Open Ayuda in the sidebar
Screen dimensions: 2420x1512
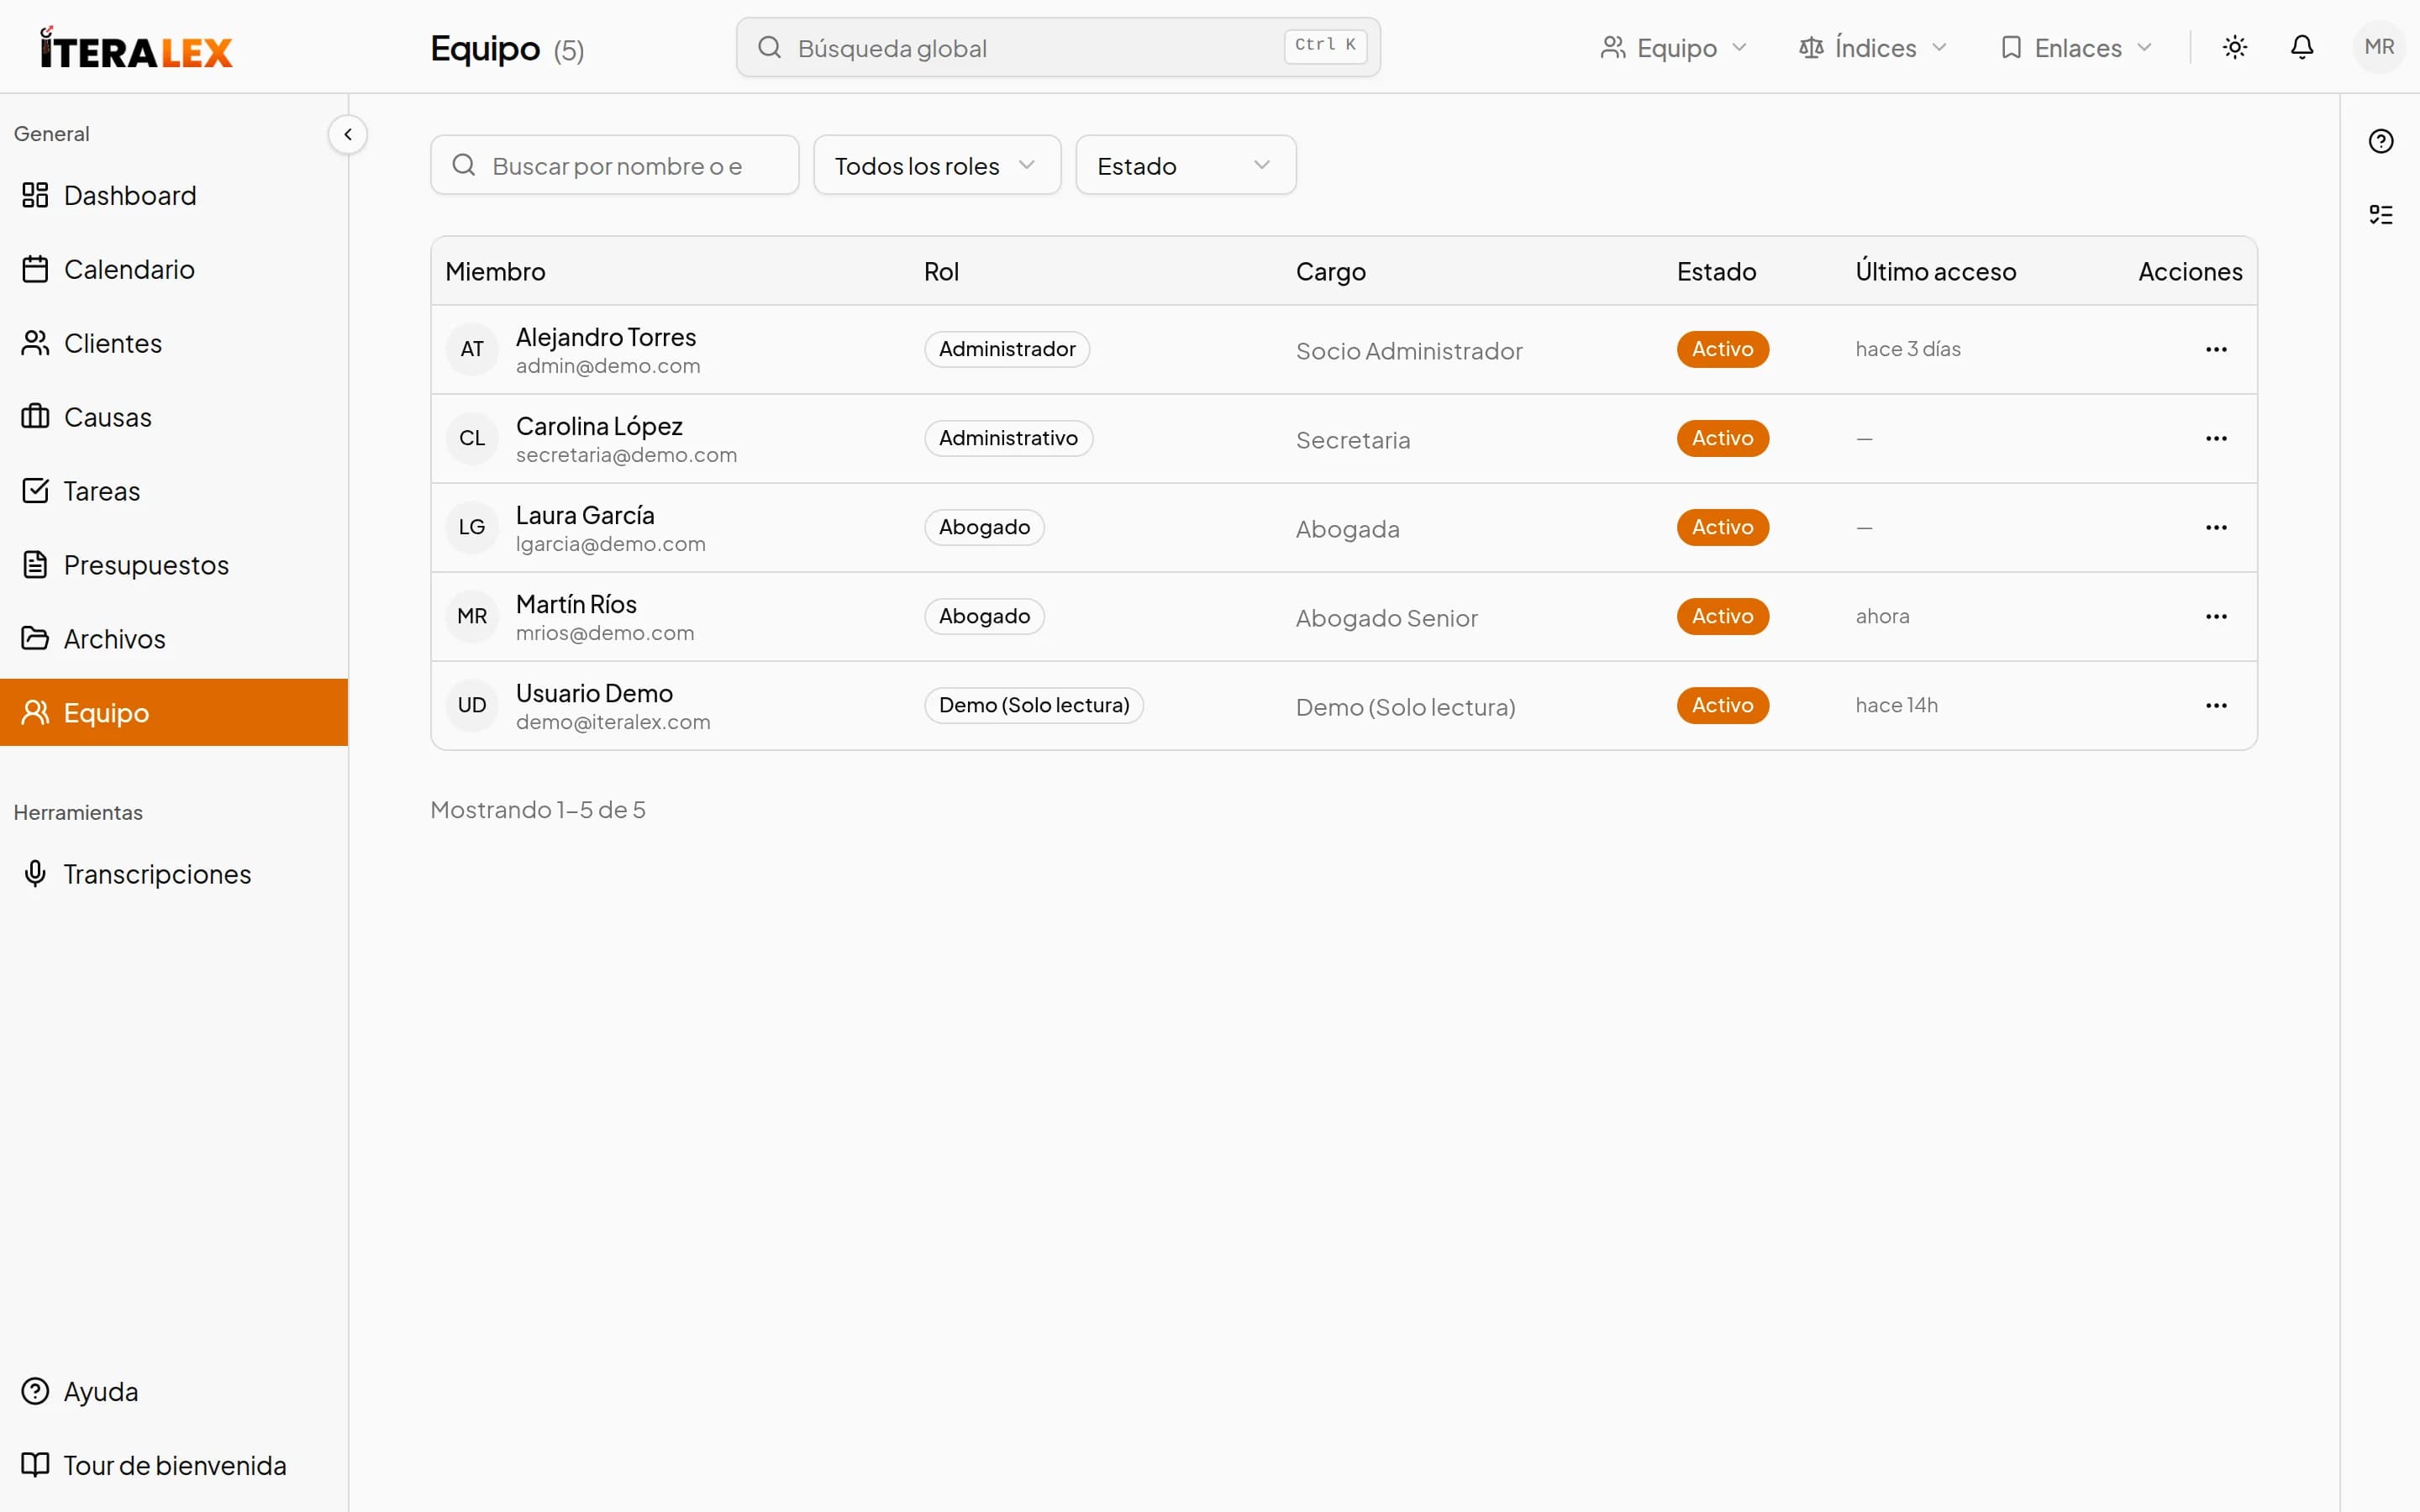pyautogui.click(x=174, y=1391)
